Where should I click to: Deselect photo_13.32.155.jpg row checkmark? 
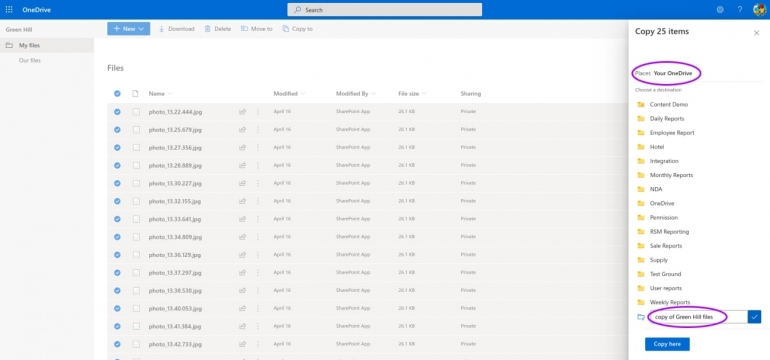[x=117, y=201]
